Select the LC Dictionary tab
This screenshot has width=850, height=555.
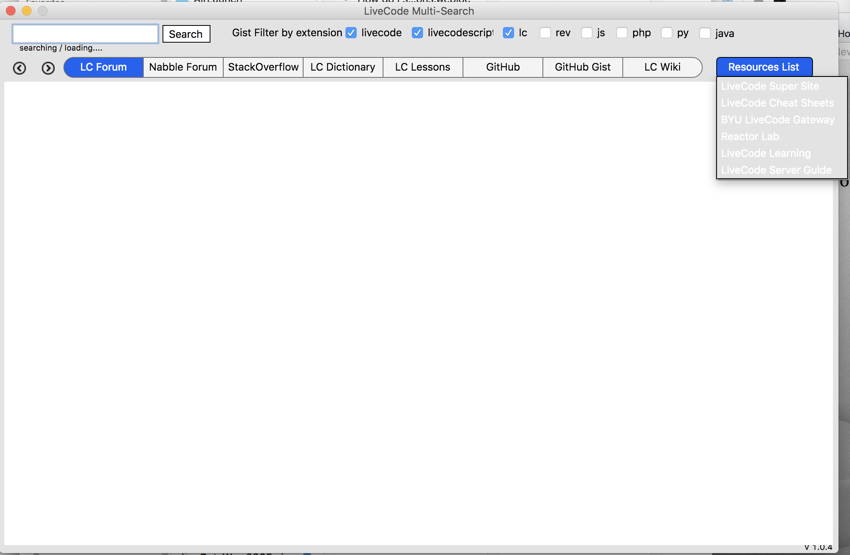[x=343, y=67]
